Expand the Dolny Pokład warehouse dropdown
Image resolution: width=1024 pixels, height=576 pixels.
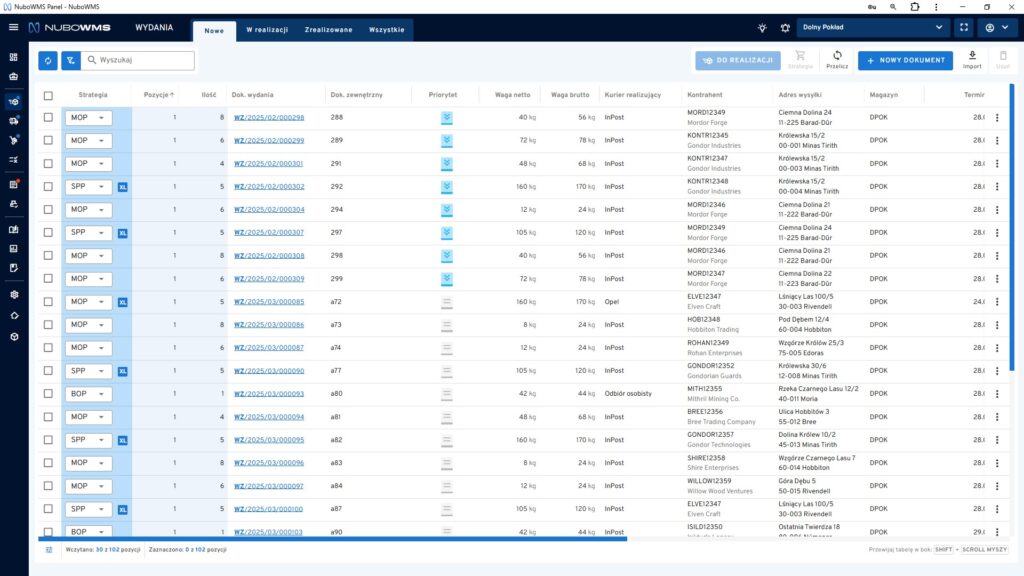[874, 28]
